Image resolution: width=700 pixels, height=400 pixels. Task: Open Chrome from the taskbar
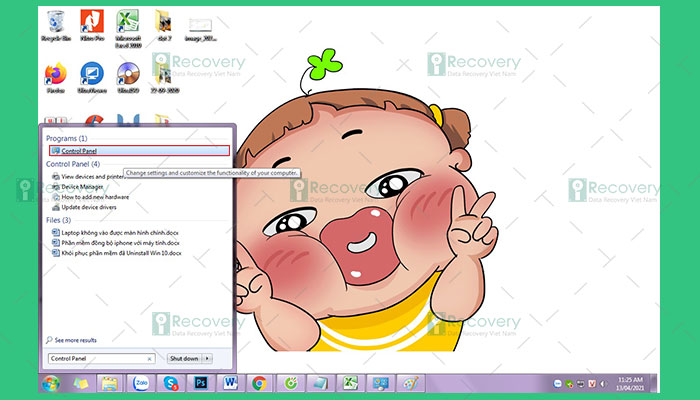coord(259,383)
